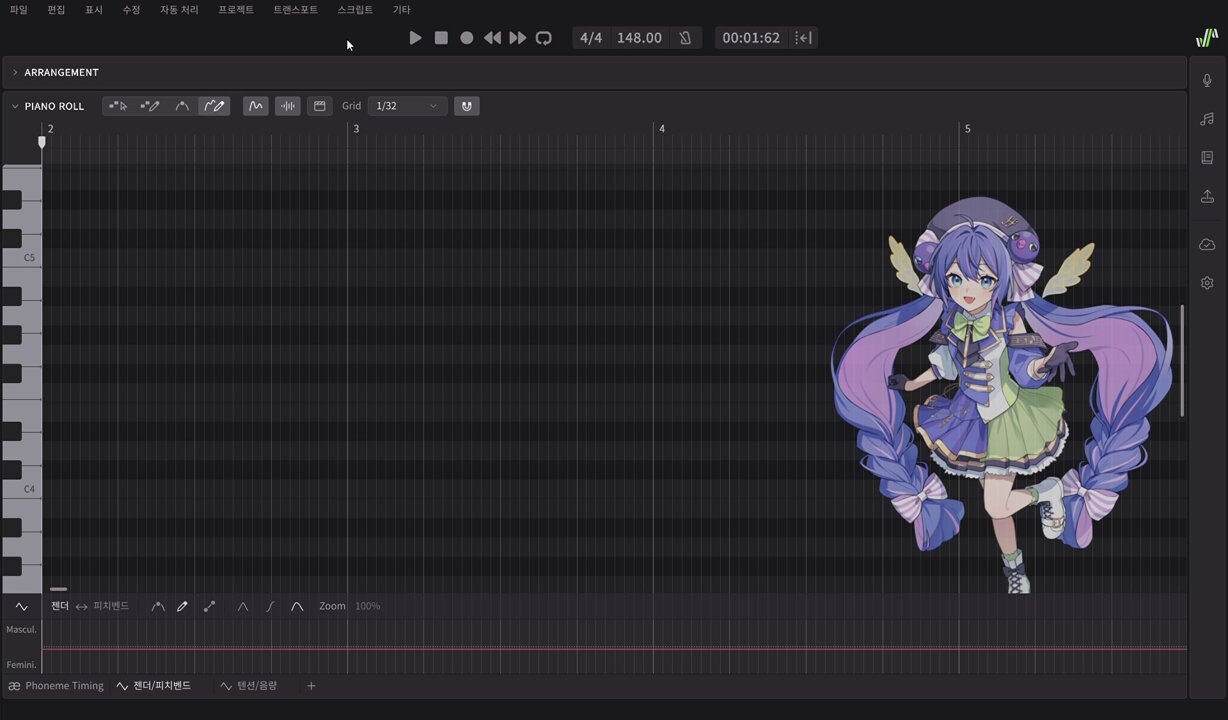Image resolution: width=1228 pixels, height=720 pixels.
Task: Open the music note properties panel
Action: pyautogui.click(x=1207, y=119)
